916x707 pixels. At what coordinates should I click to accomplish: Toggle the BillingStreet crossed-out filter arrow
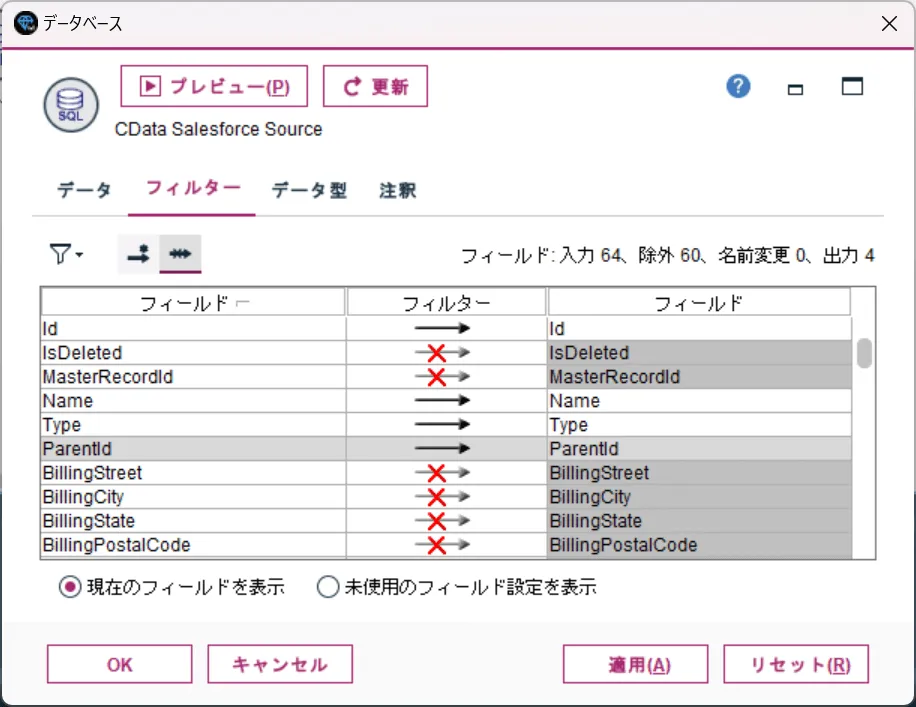pos(442,472)
